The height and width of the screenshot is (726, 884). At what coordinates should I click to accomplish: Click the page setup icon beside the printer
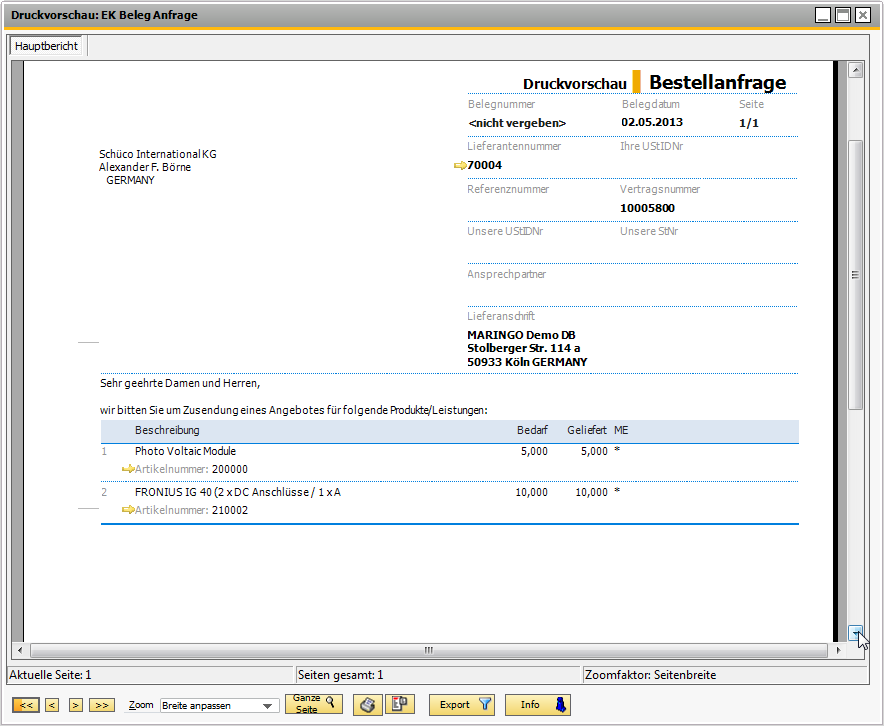click(x=400, y=705)
